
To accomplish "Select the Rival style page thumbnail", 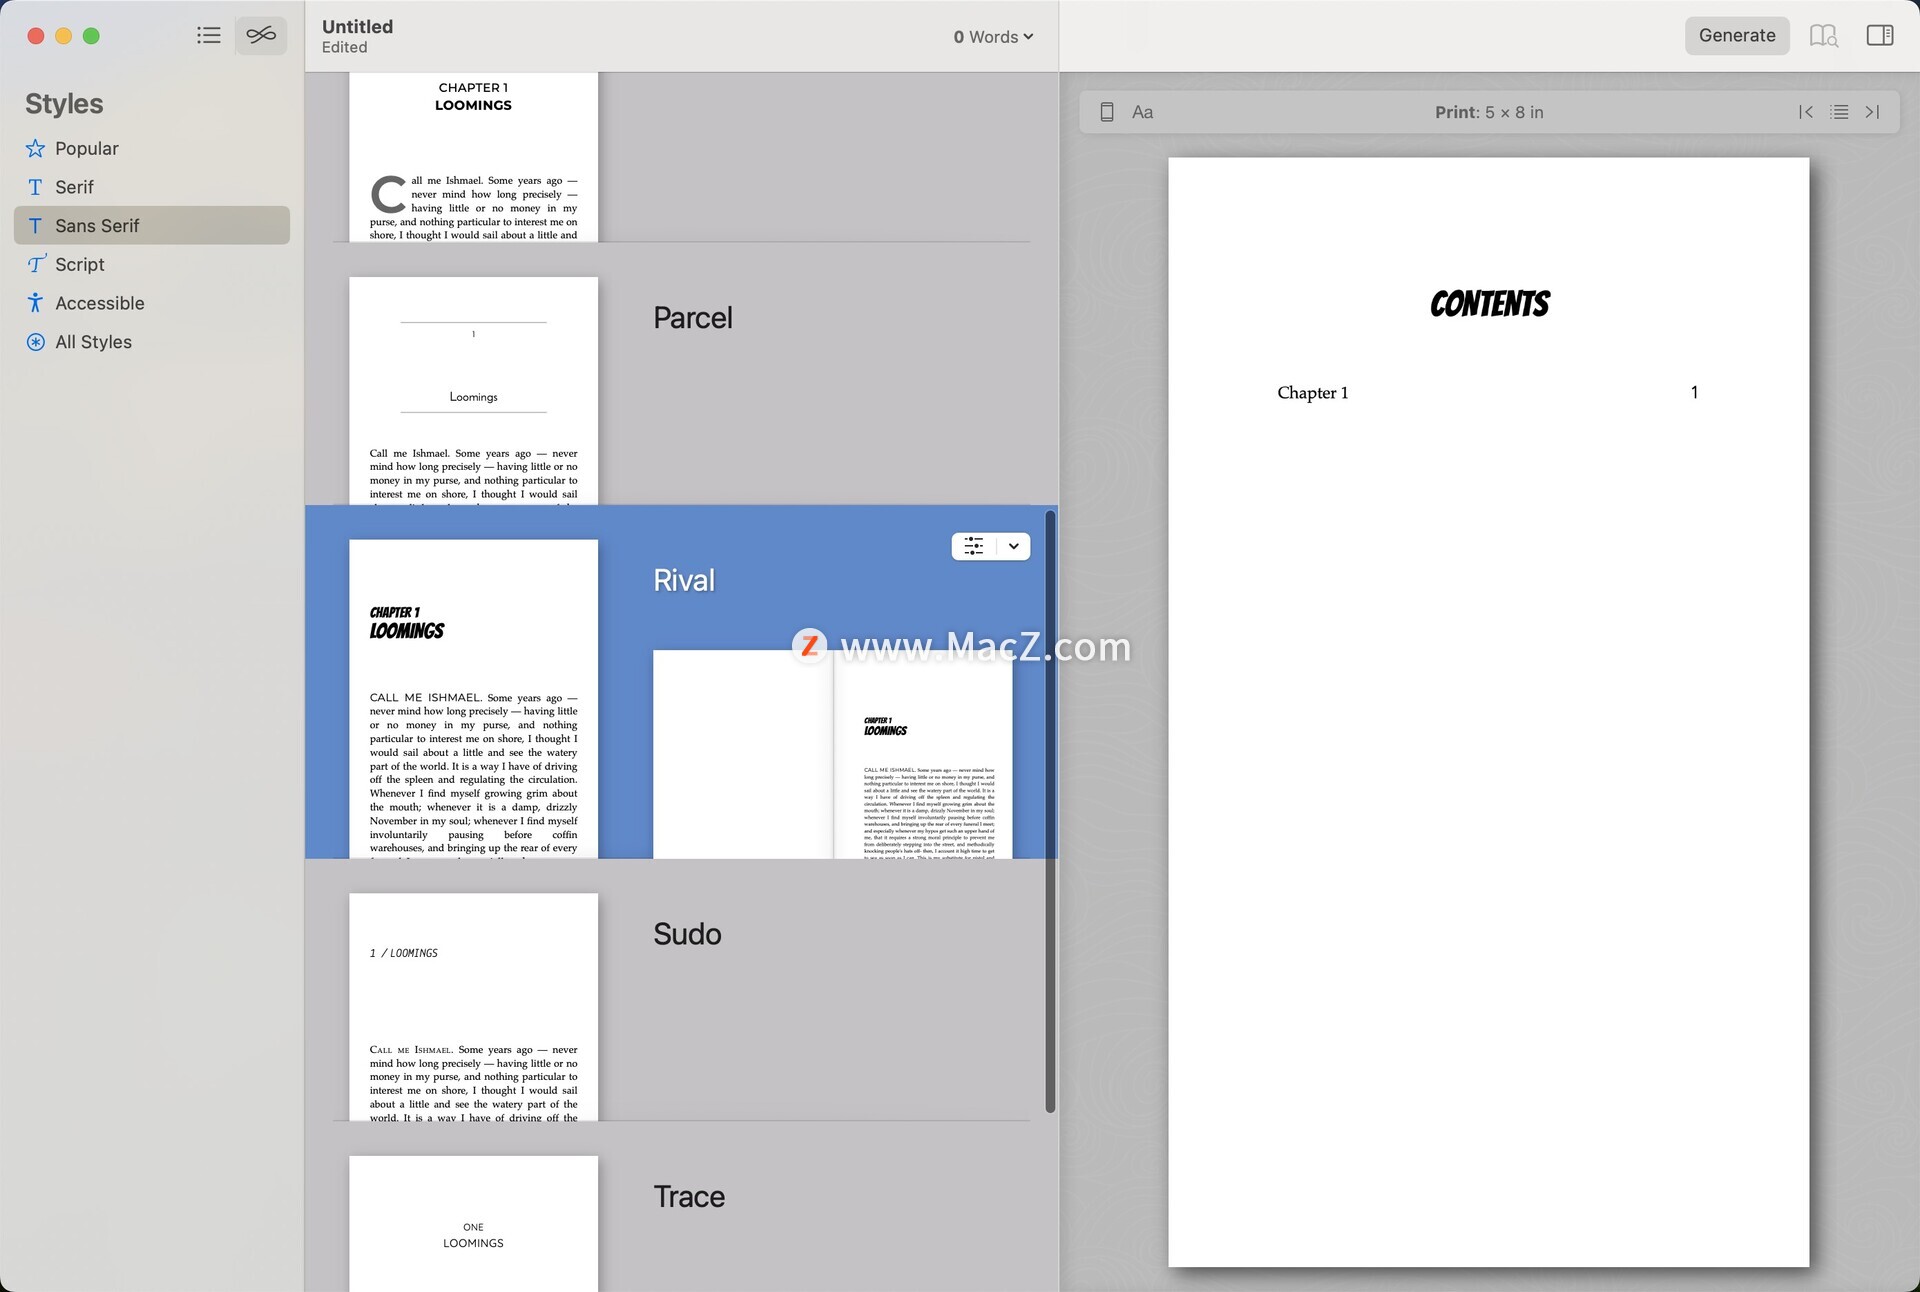I will click(x=473, y=698).
